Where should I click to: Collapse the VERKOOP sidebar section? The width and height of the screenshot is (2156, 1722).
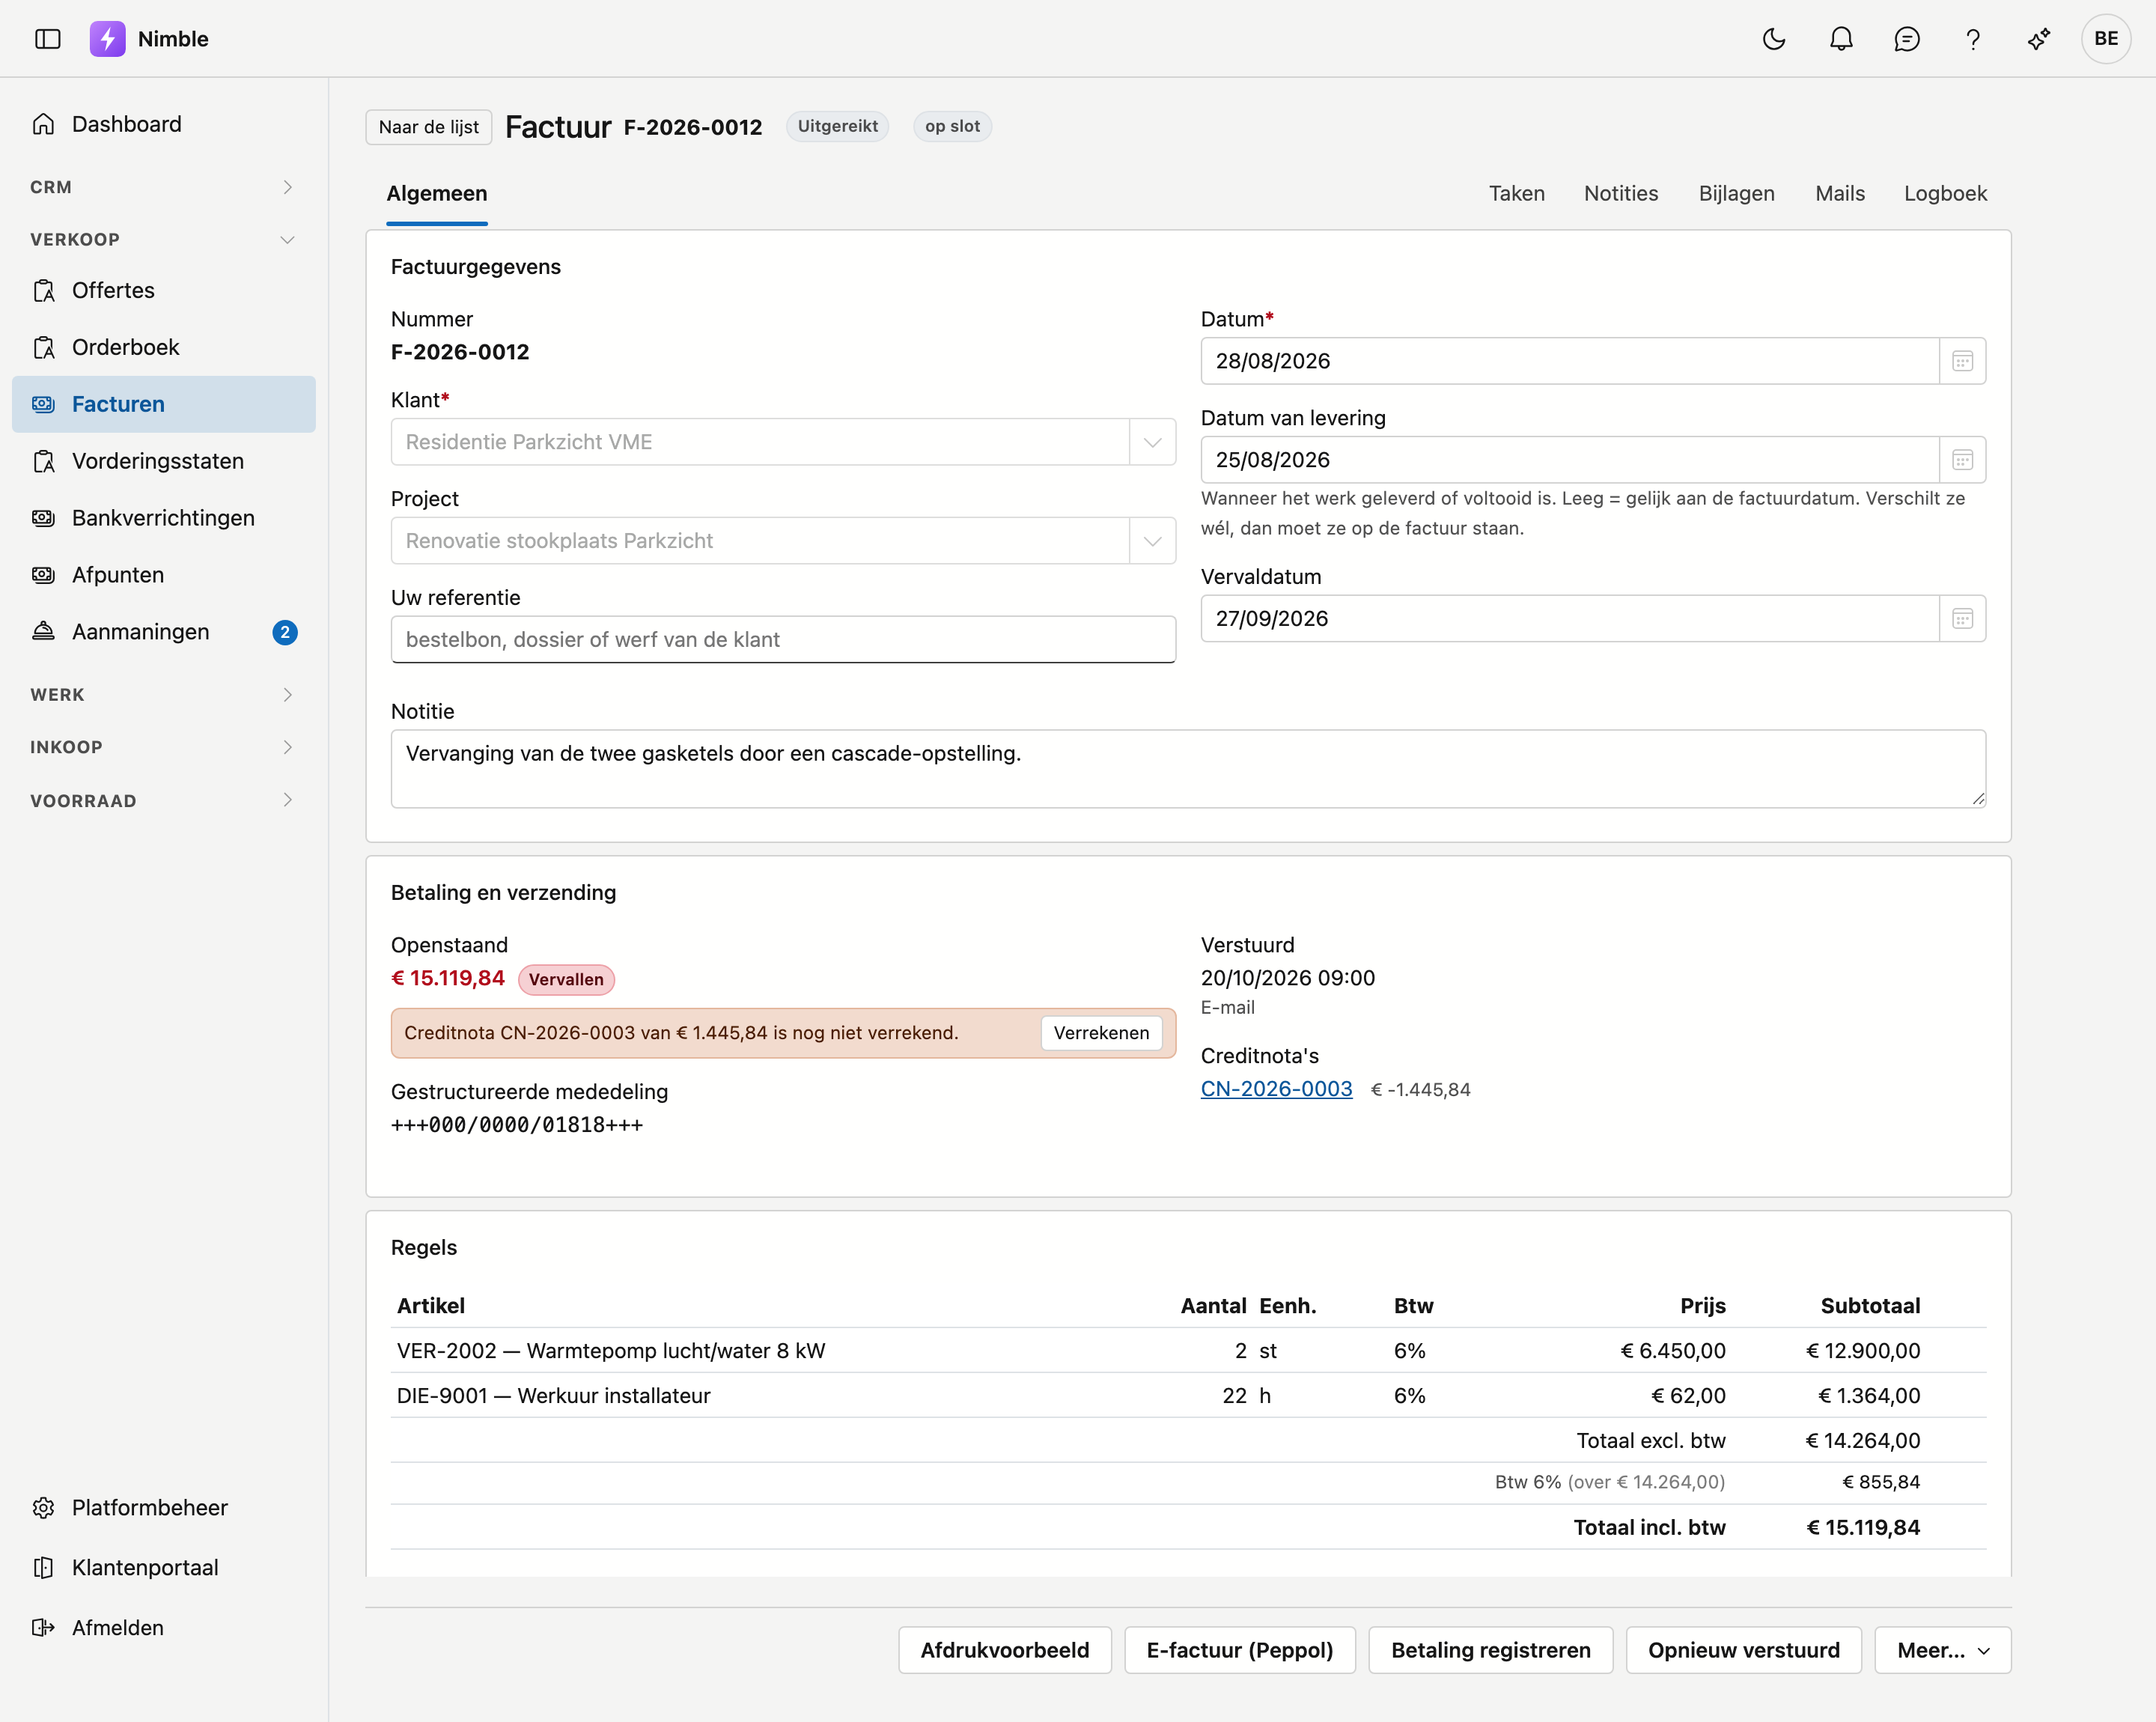[164, 239]
